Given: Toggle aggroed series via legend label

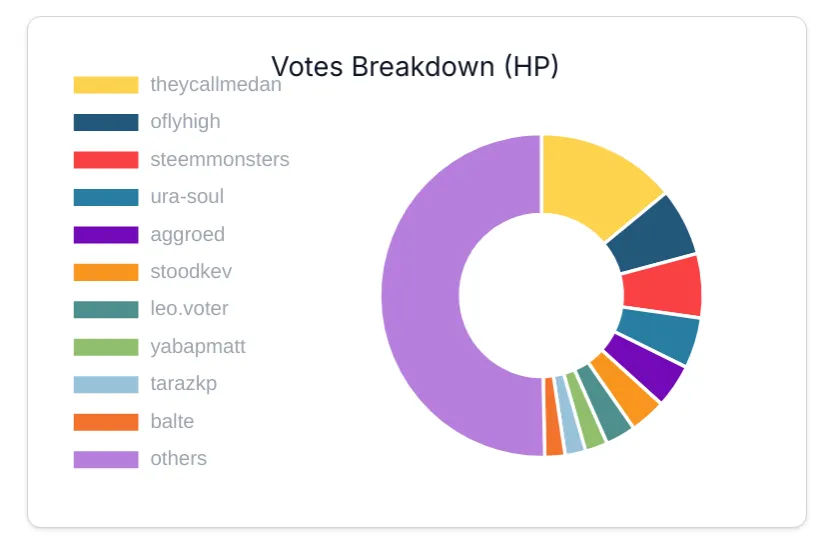Looking at the screenshot, I should [x=187, y=234].
